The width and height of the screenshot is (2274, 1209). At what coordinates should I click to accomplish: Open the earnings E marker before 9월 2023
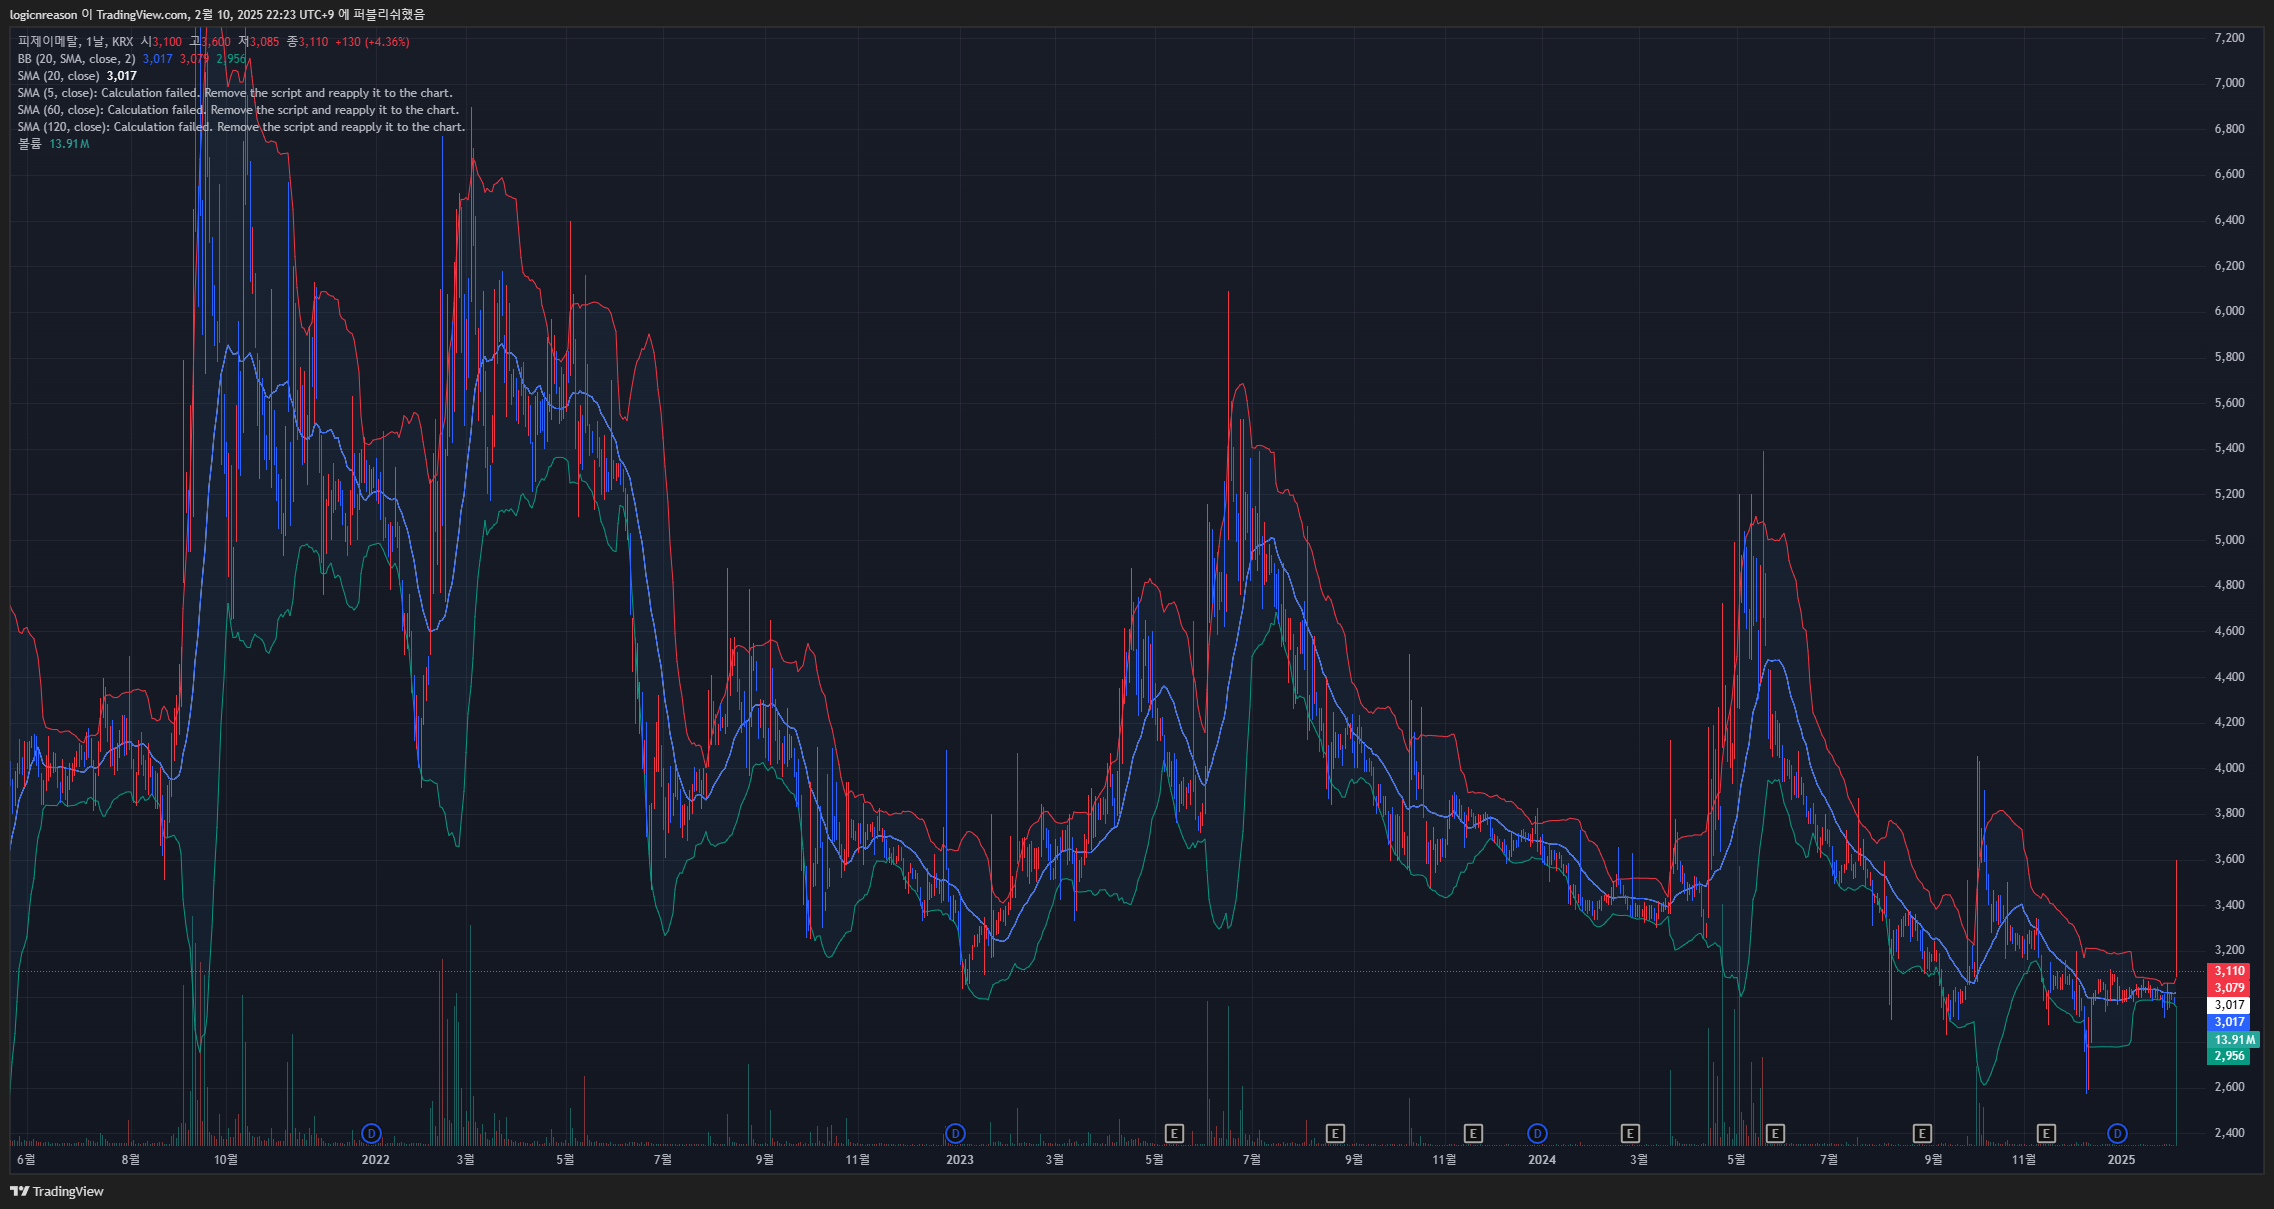(1335, 1133)
